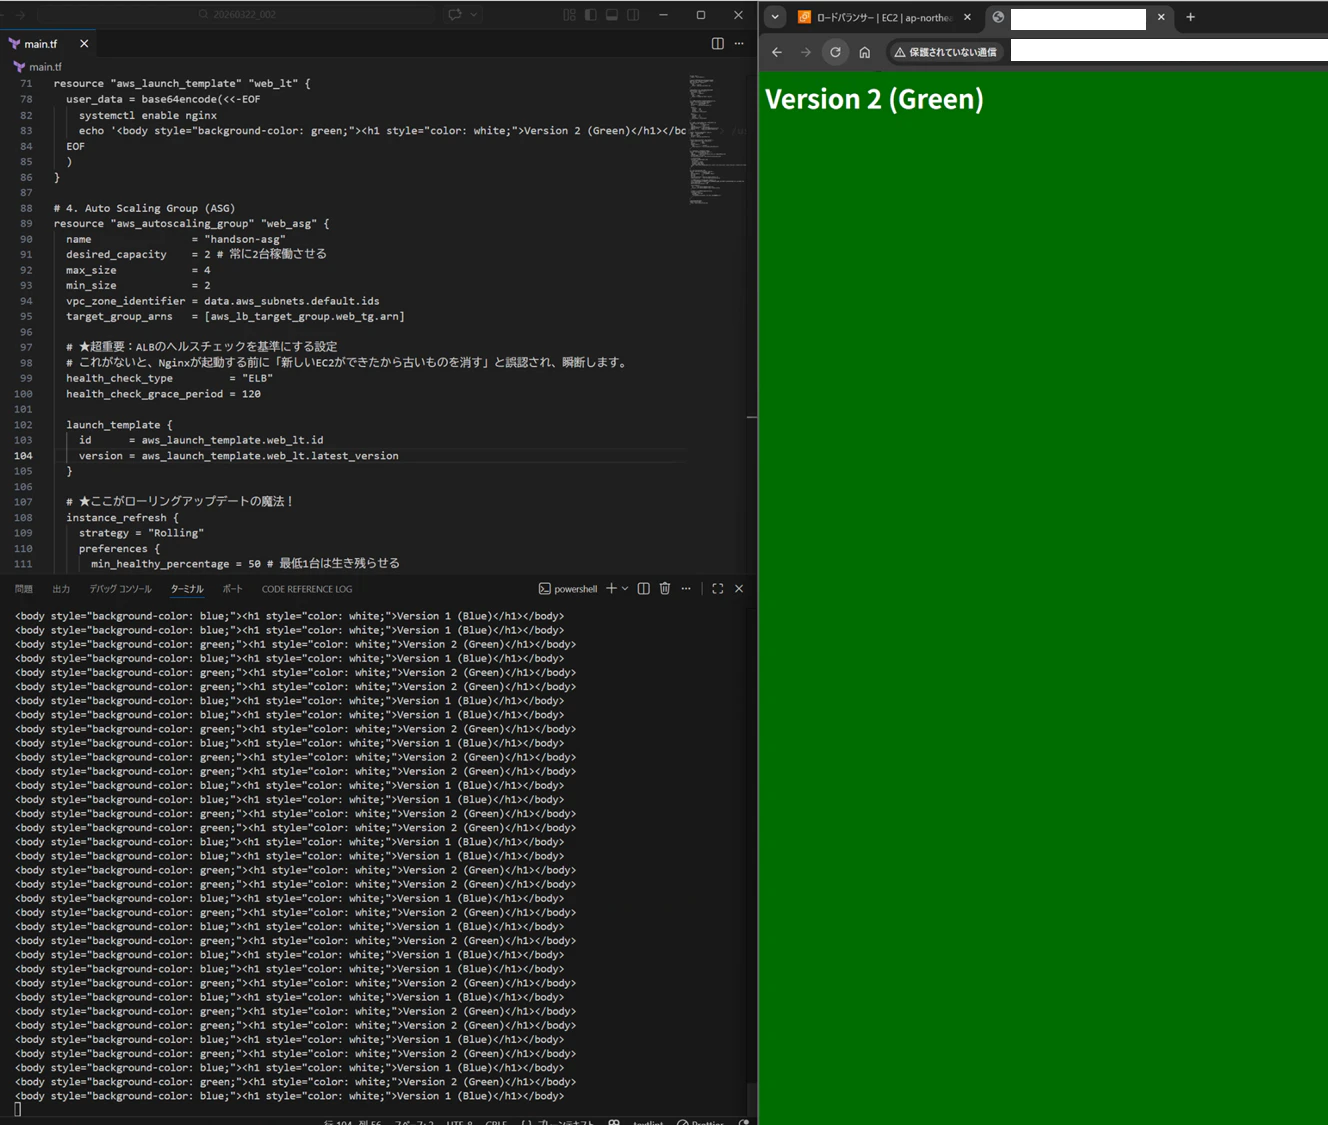This screenshot has width=1328, height=1125.
Task: Open the browser home page
Action: (865, 52)
